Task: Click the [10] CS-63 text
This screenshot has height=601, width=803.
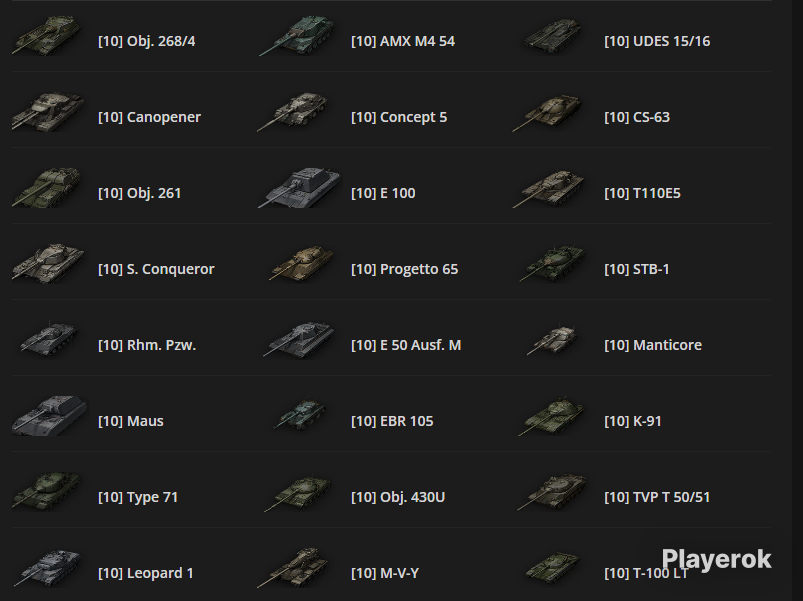Action: pyautogui.click(x=637, y=117)
